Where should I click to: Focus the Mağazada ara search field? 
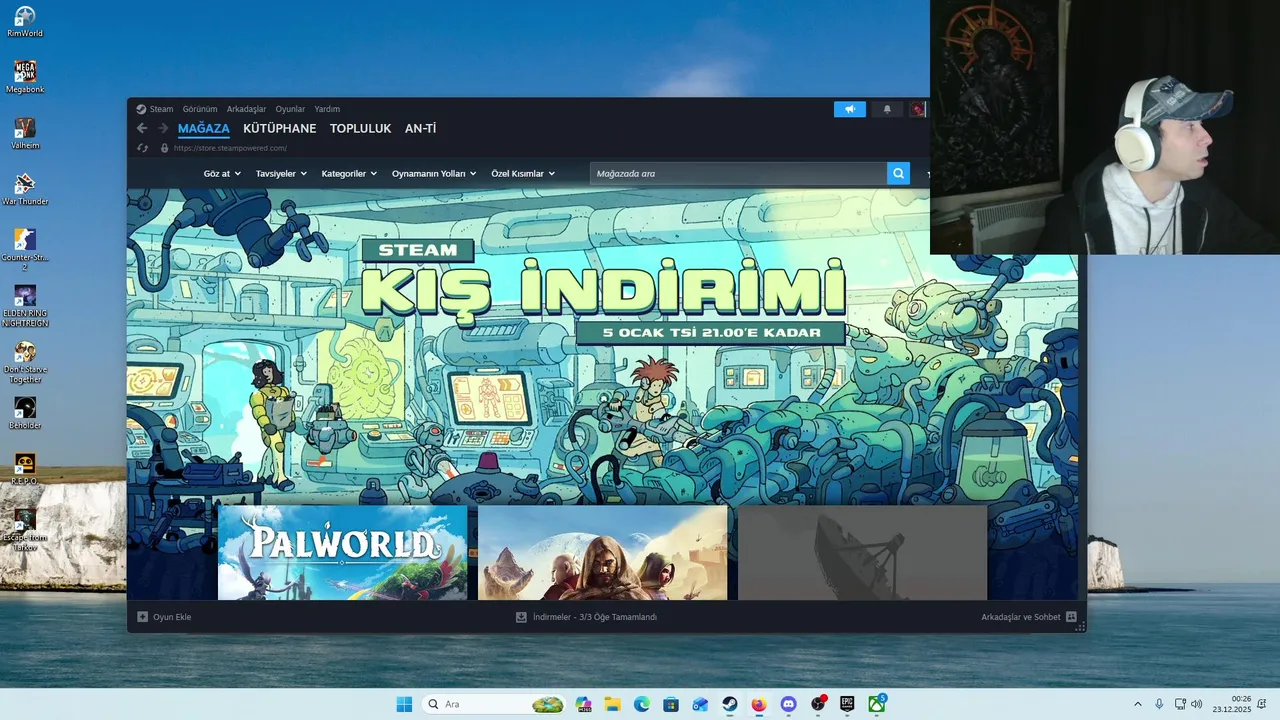[738, 173]
